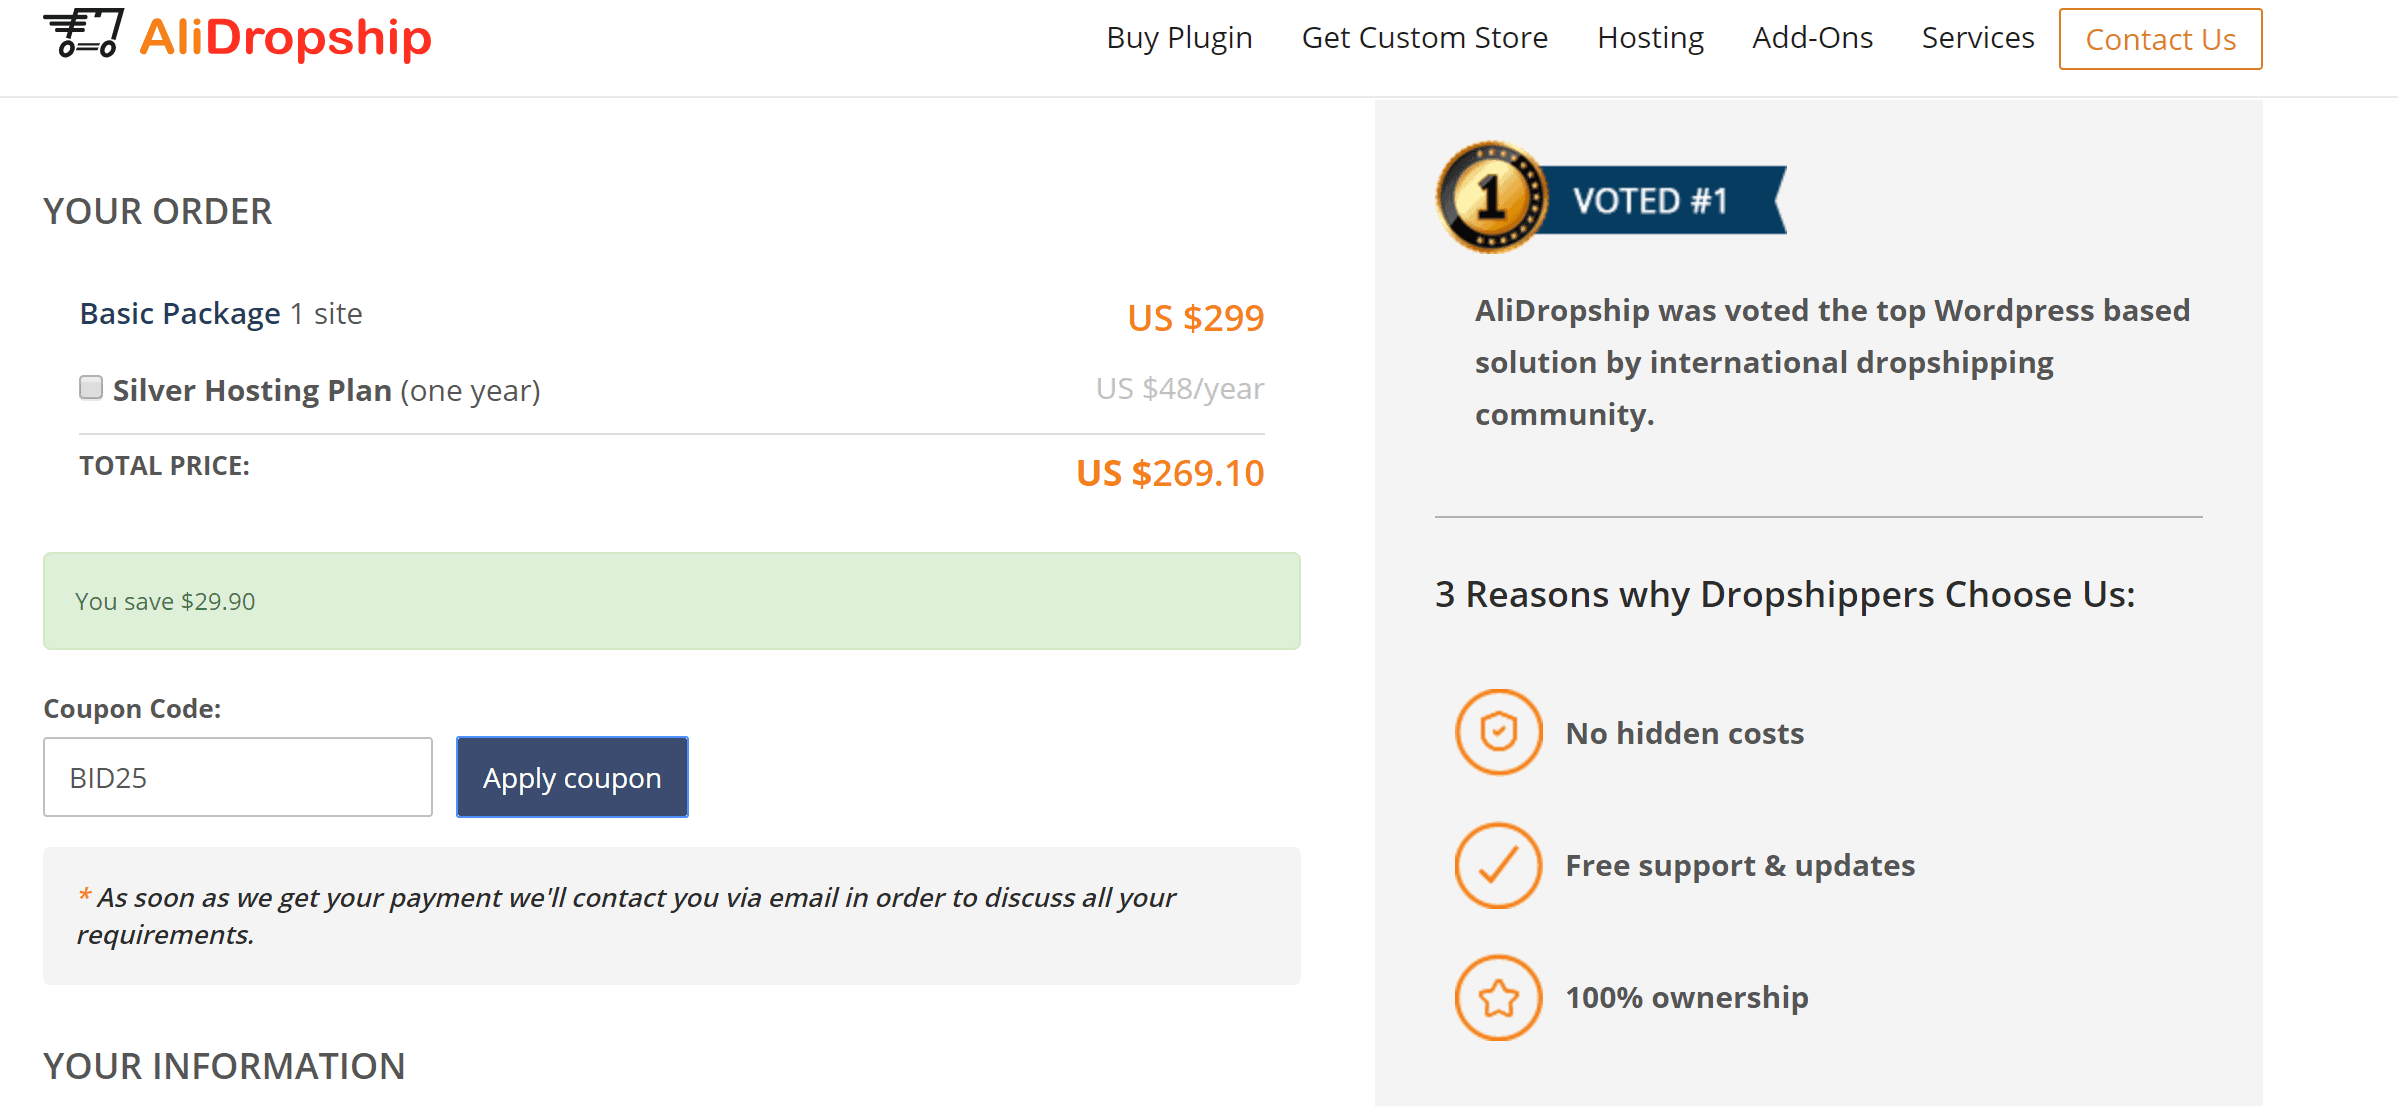Viewport: 2398px width, 1106px height.
Task: Click the Contact Us button
Action: pos(2160,39)
